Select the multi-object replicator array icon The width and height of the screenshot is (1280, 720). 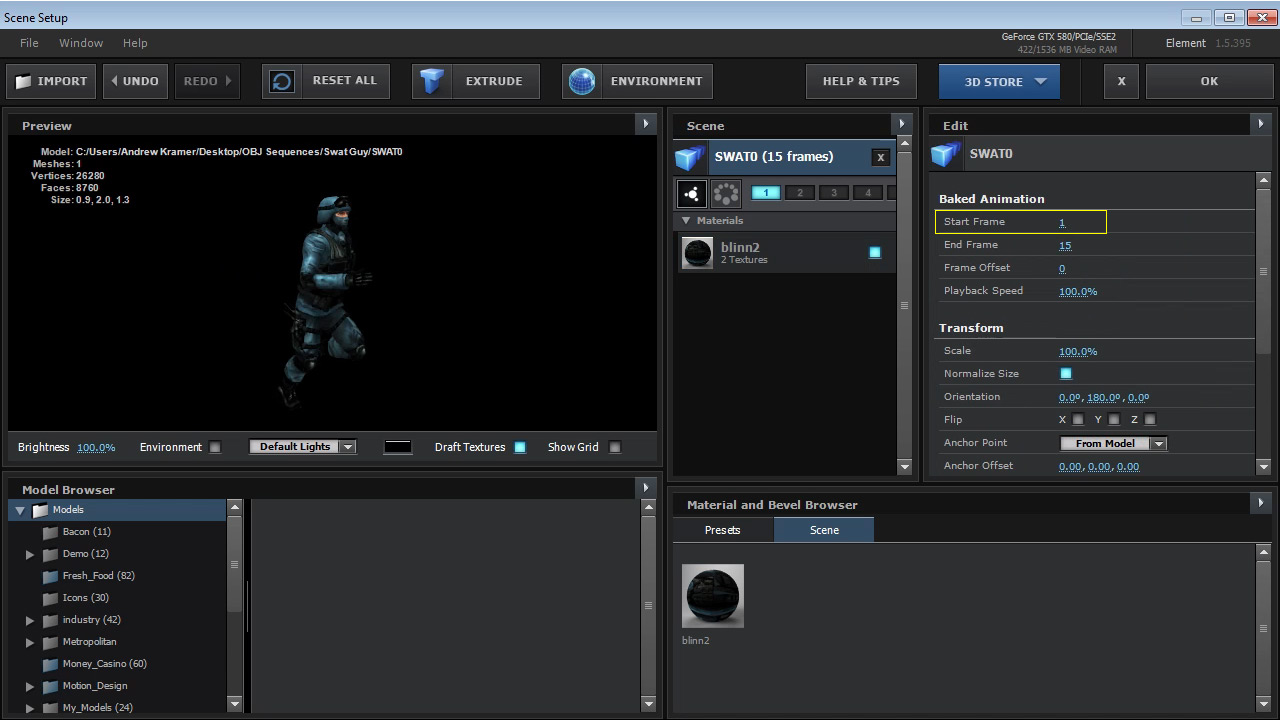(726, 194)
